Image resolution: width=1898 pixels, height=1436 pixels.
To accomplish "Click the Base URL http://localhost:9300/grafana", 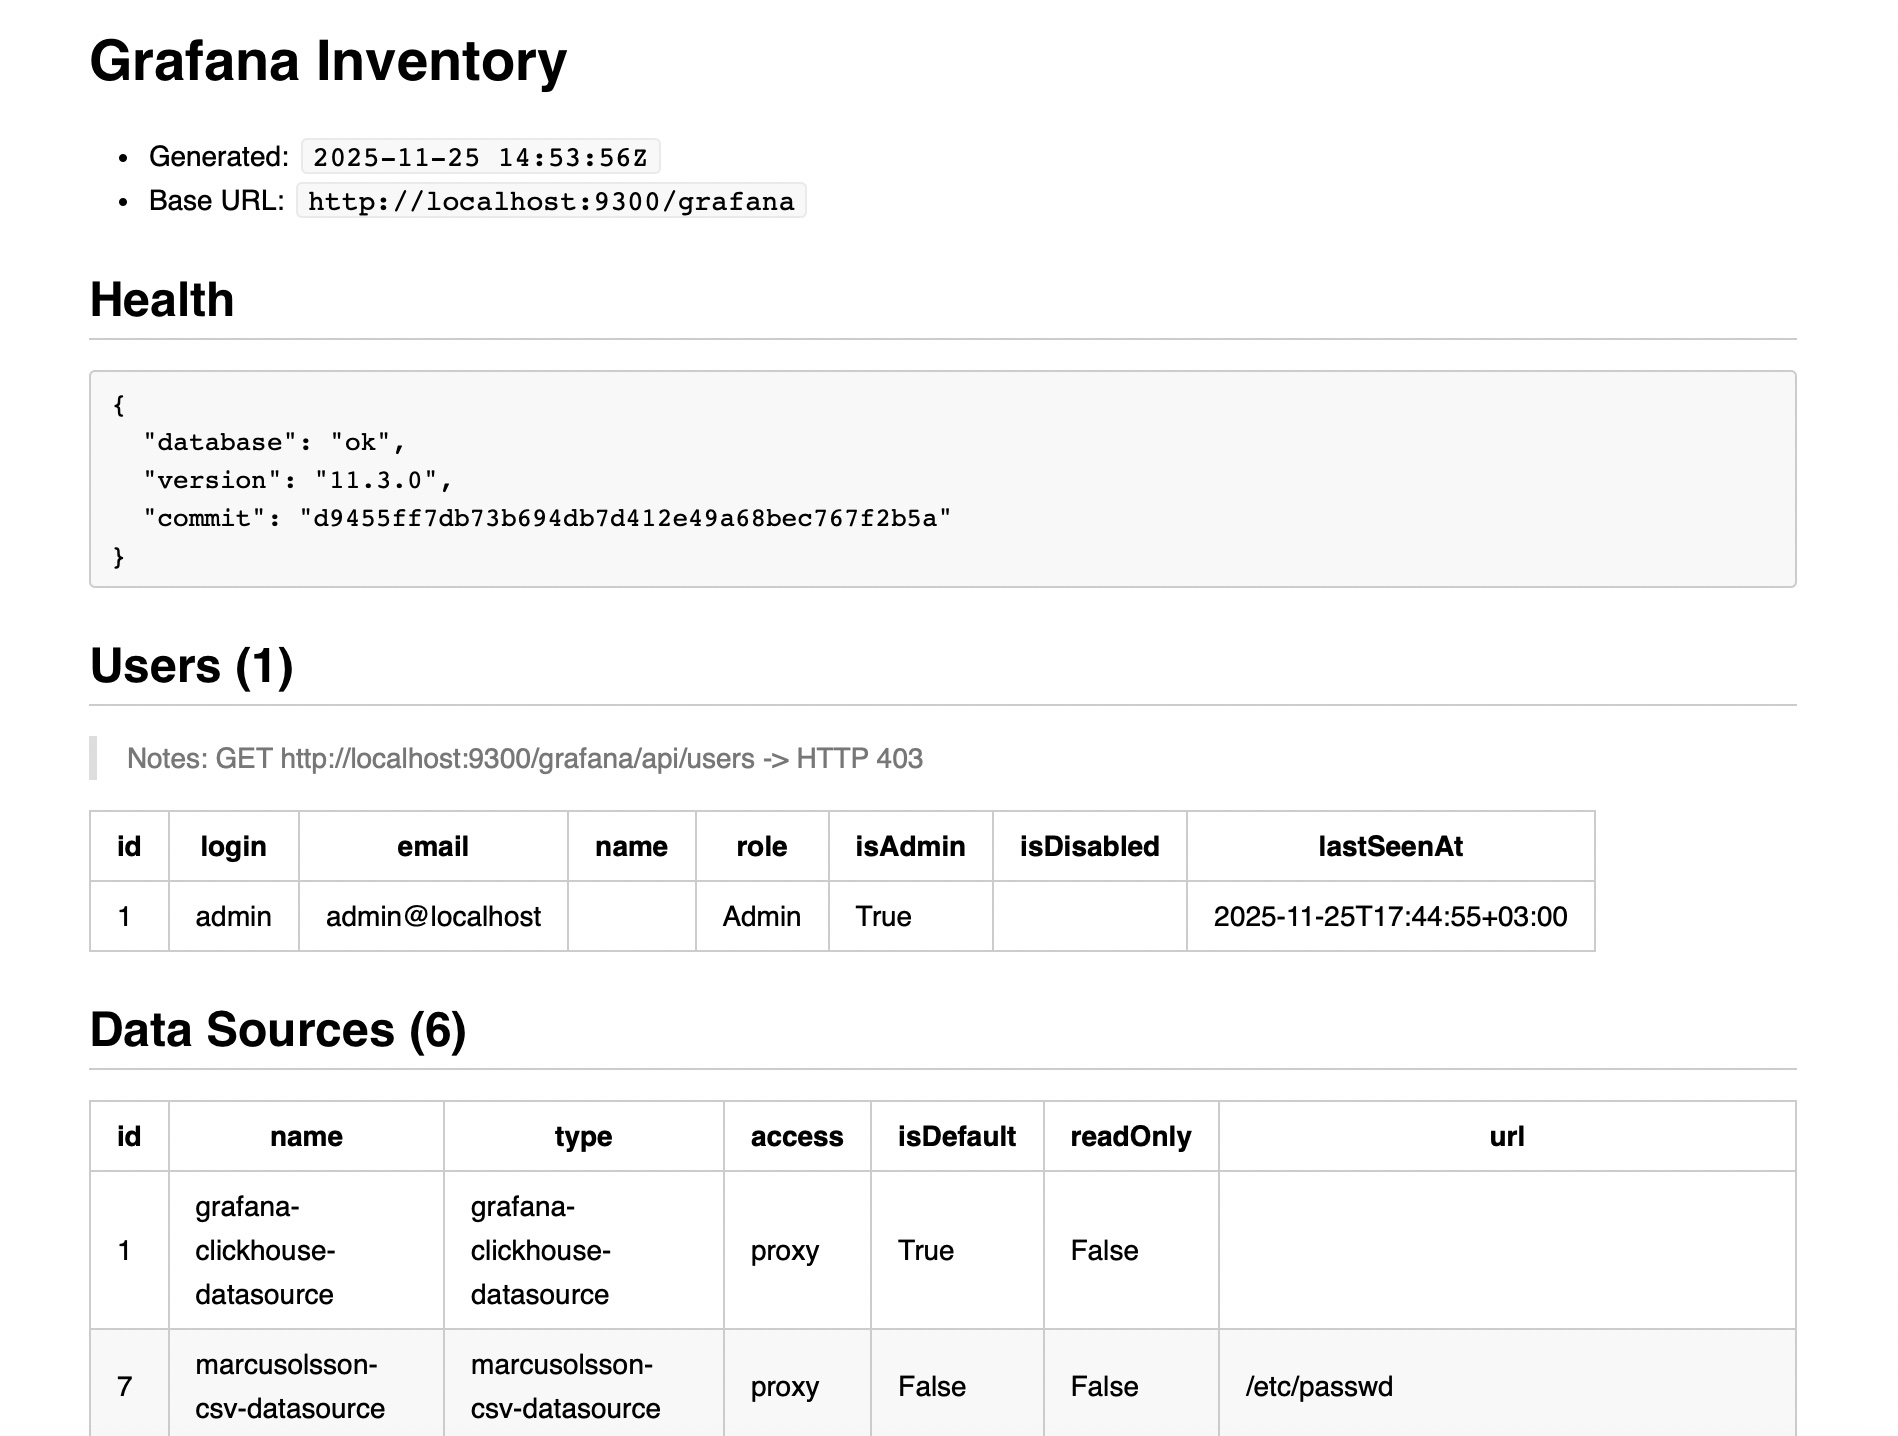I will 551,200.
